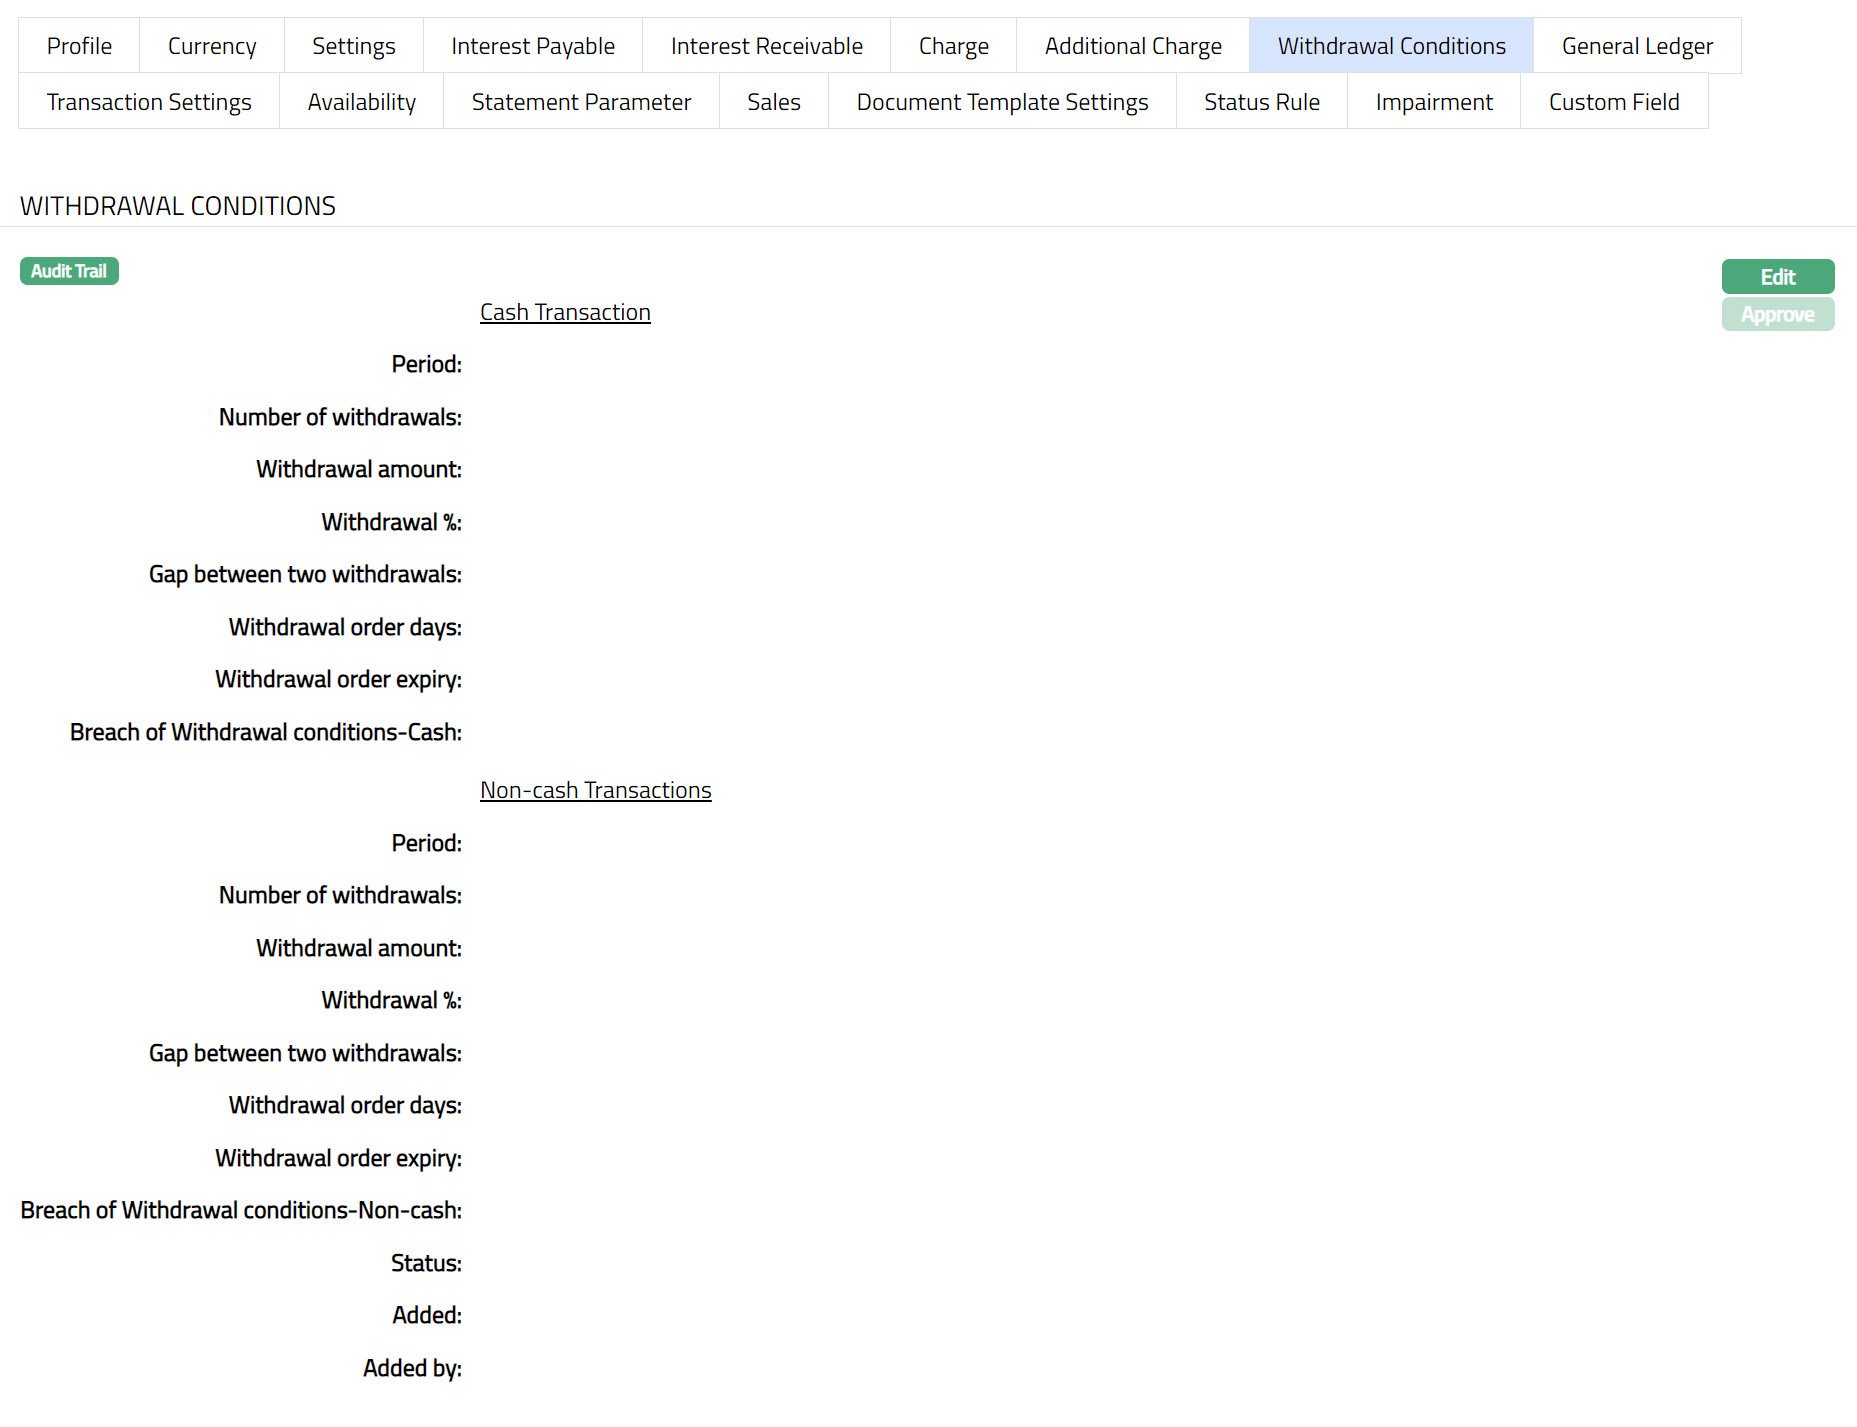The width and height of the screenshot is (1857, 1427).
Task: Select the Sales tab
Action: [774, 102]
